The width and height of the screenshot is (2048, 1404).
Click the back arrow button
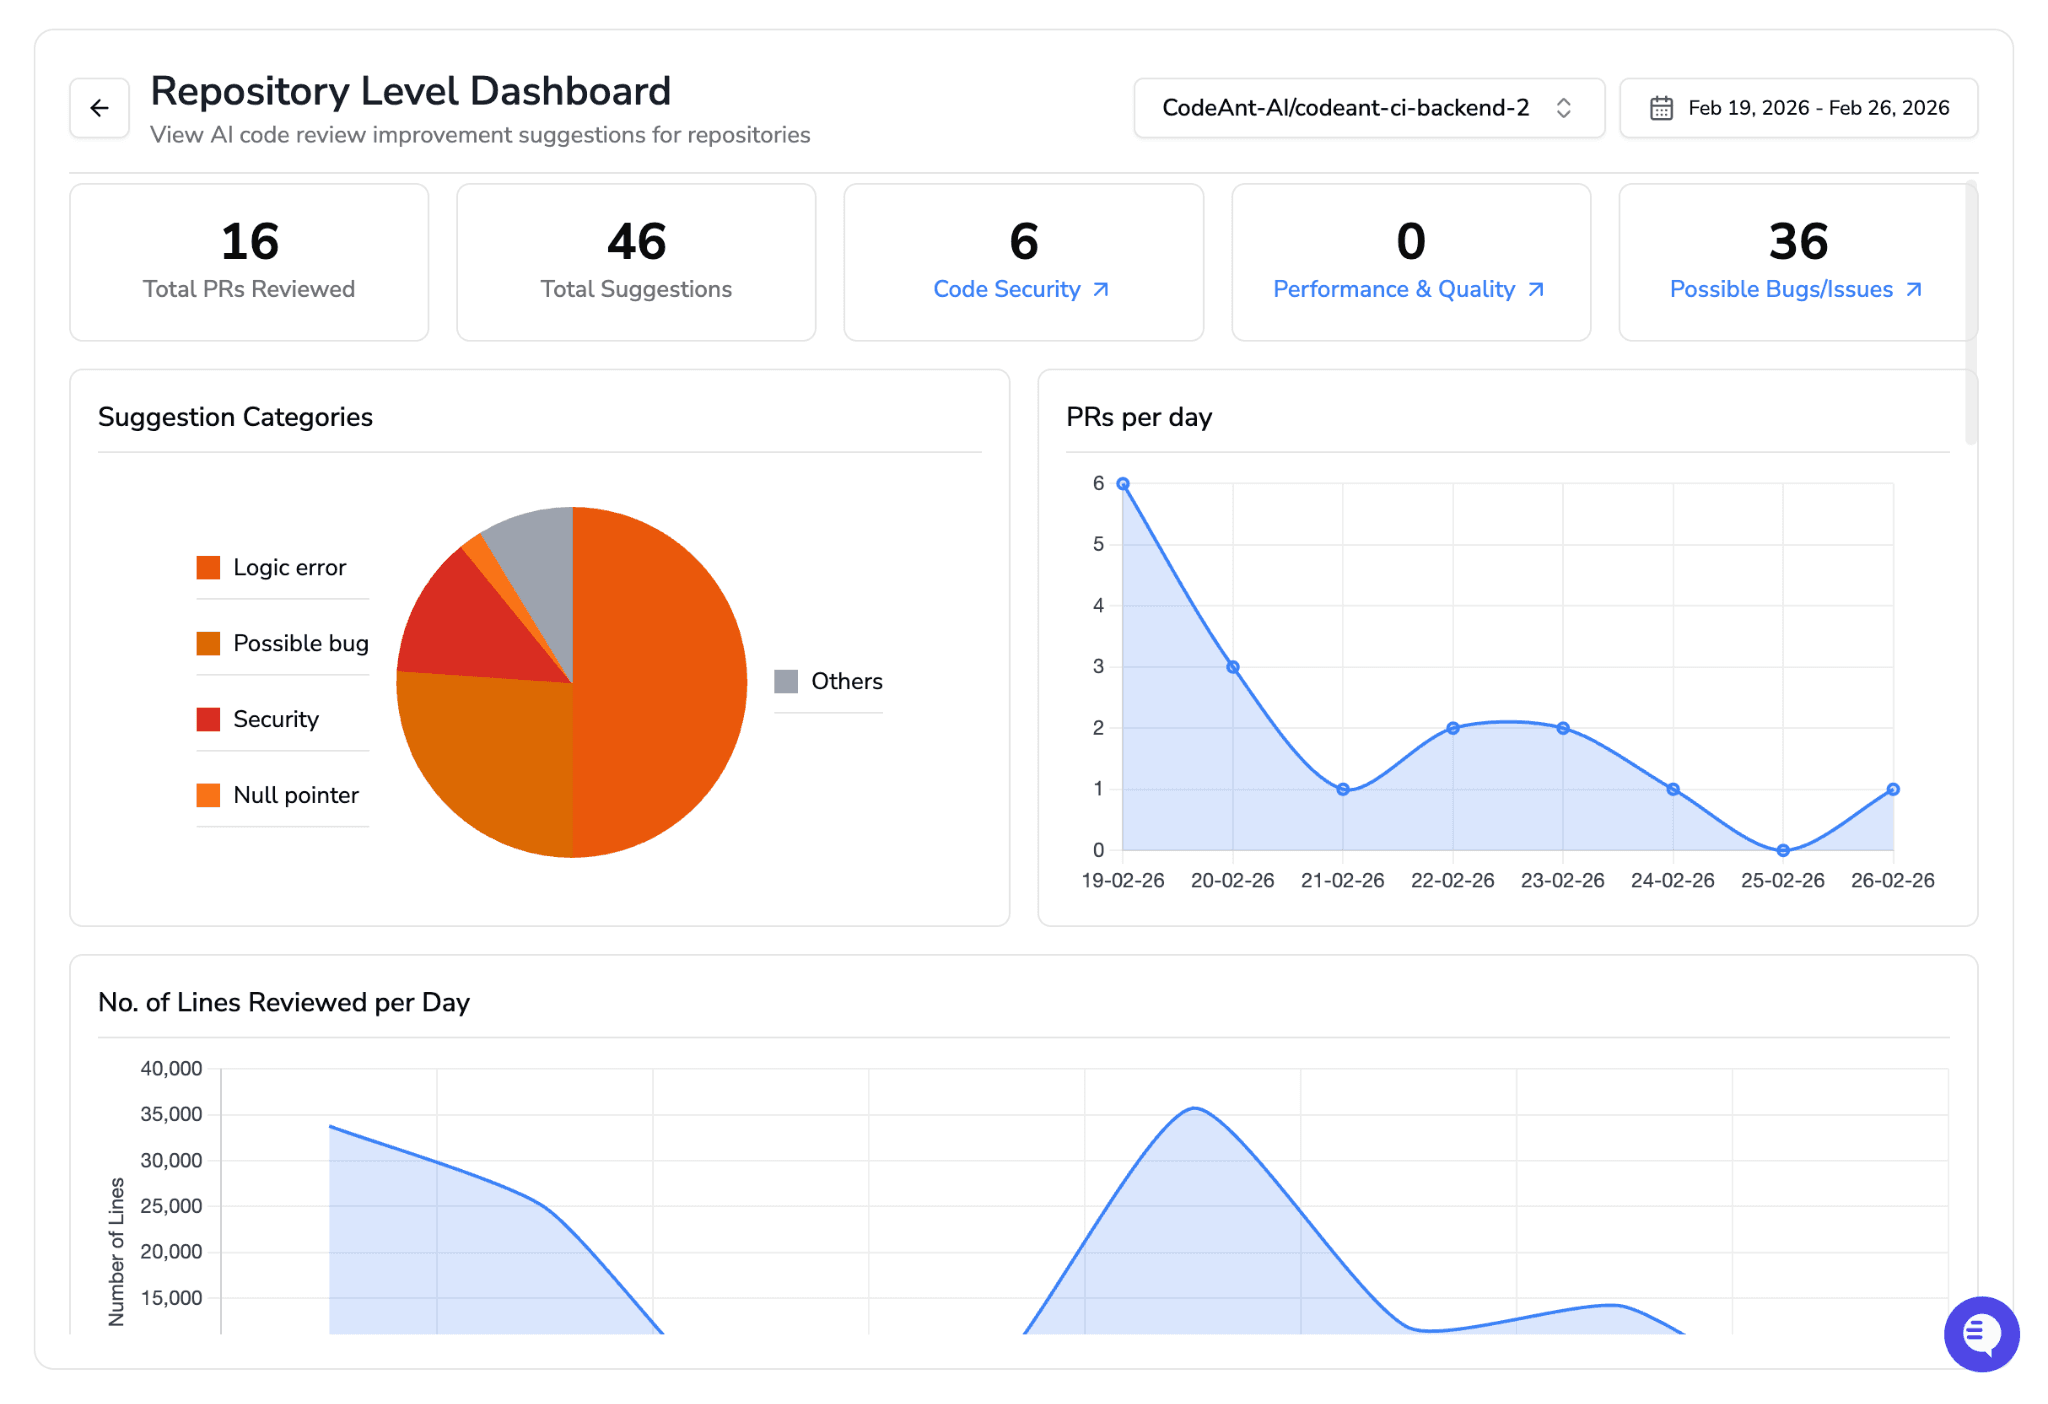[99, 108]
